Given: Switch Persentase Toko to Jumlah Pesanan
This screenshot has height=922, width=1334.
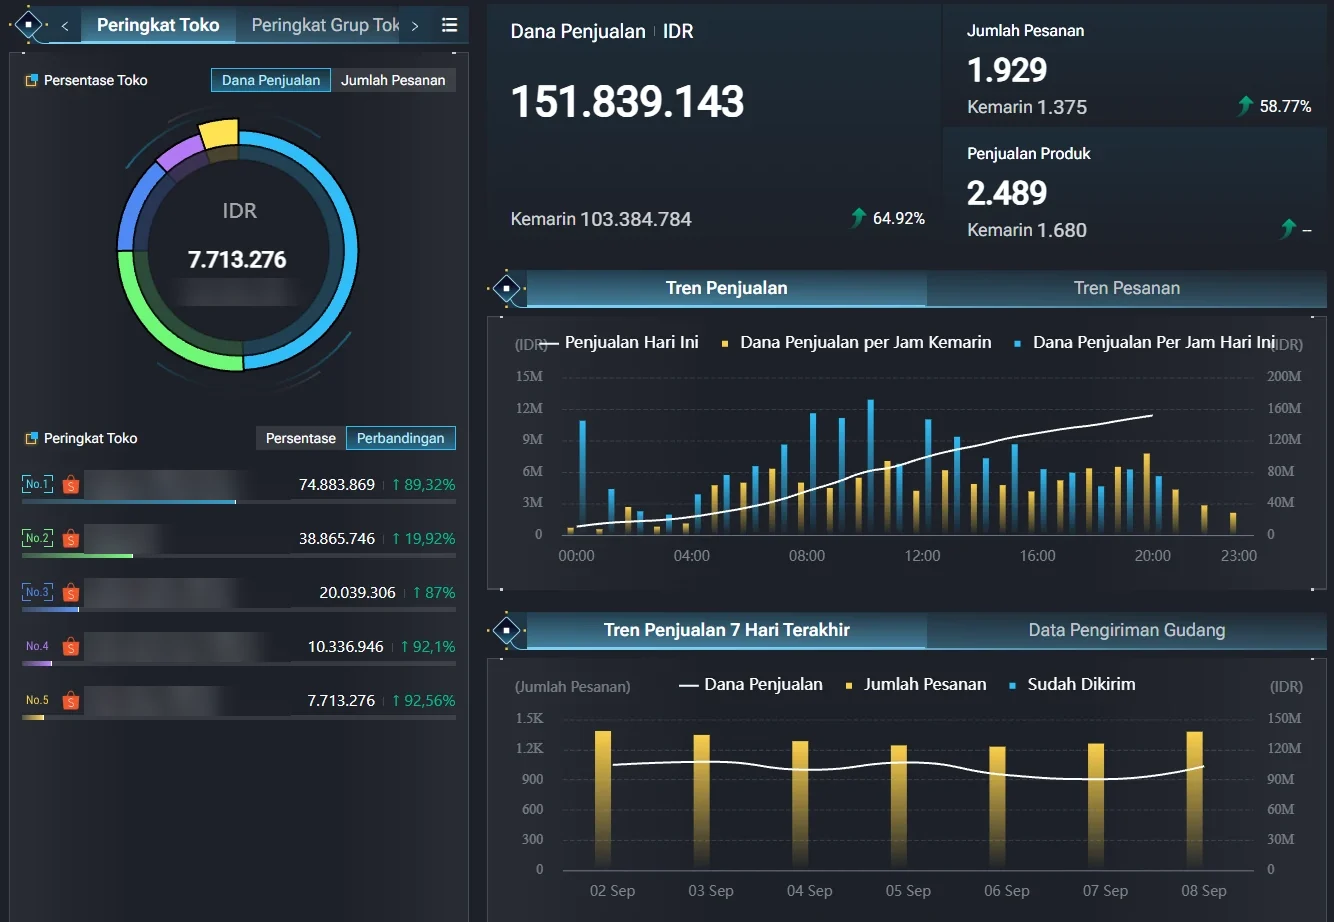Looking at the screenshot, I should [x=393, y=80].
